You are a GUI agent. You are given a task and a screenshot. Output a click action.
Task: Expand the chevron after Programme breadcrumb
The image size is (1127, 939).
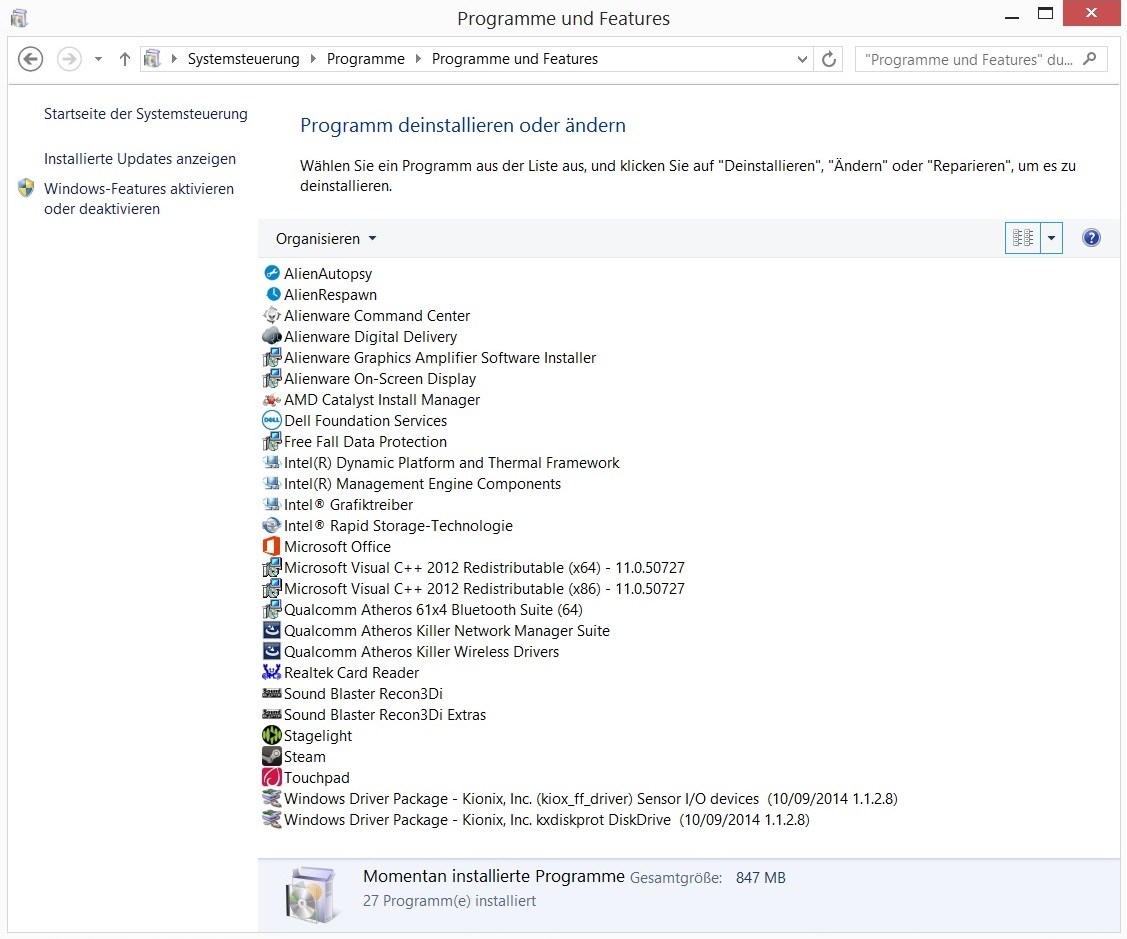click(418, 59)
